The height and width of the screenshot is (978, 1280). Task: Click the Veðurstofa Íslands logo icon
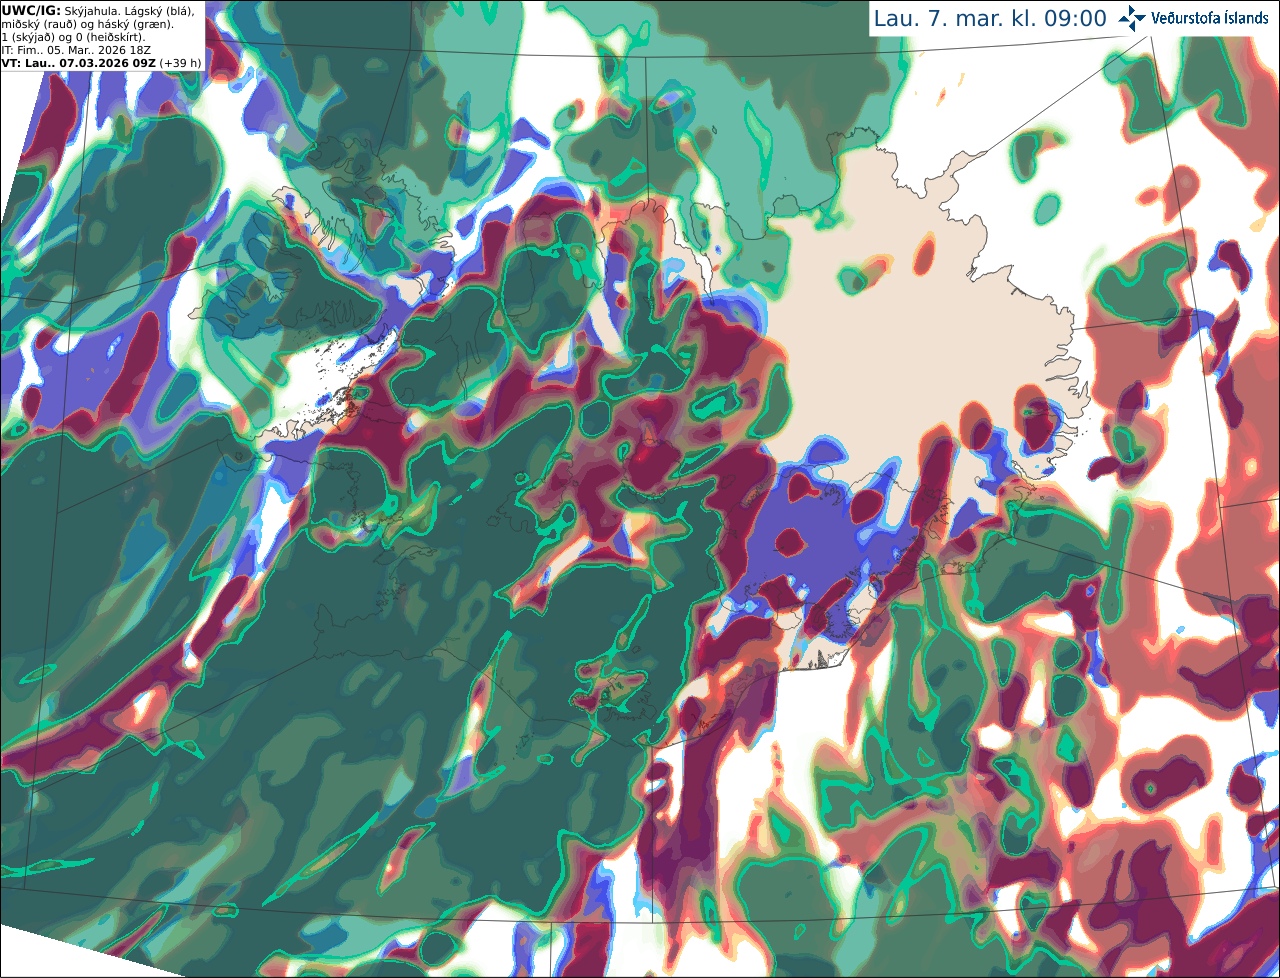tap(1132, 18)
